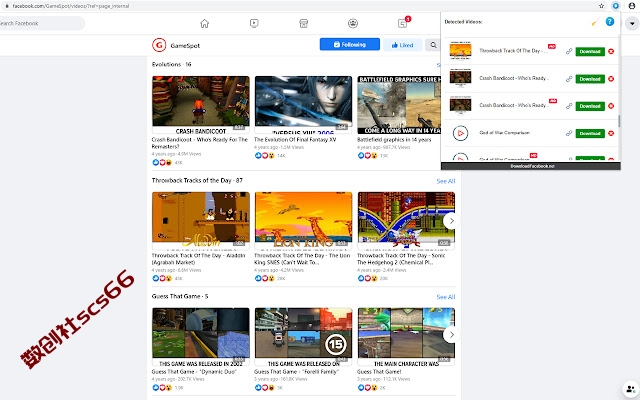Image resolution: width=640 pixels, height=400 pixels.
Task: Open title 'Crash Bandicoot - Who's Ready For The Remasters?'
Action: pos(200,143)
